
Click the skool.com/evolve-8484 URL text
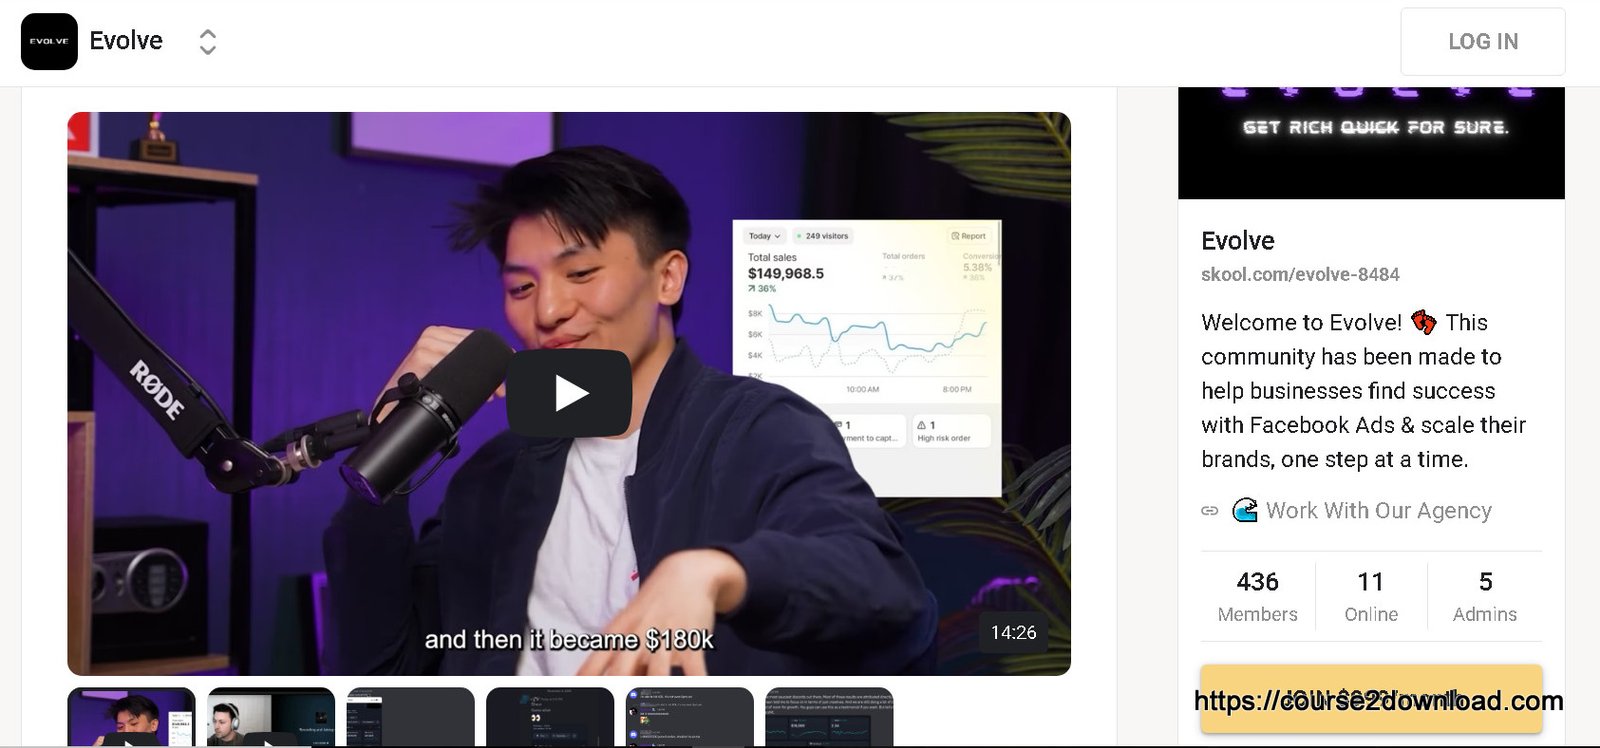point(1300,274)
